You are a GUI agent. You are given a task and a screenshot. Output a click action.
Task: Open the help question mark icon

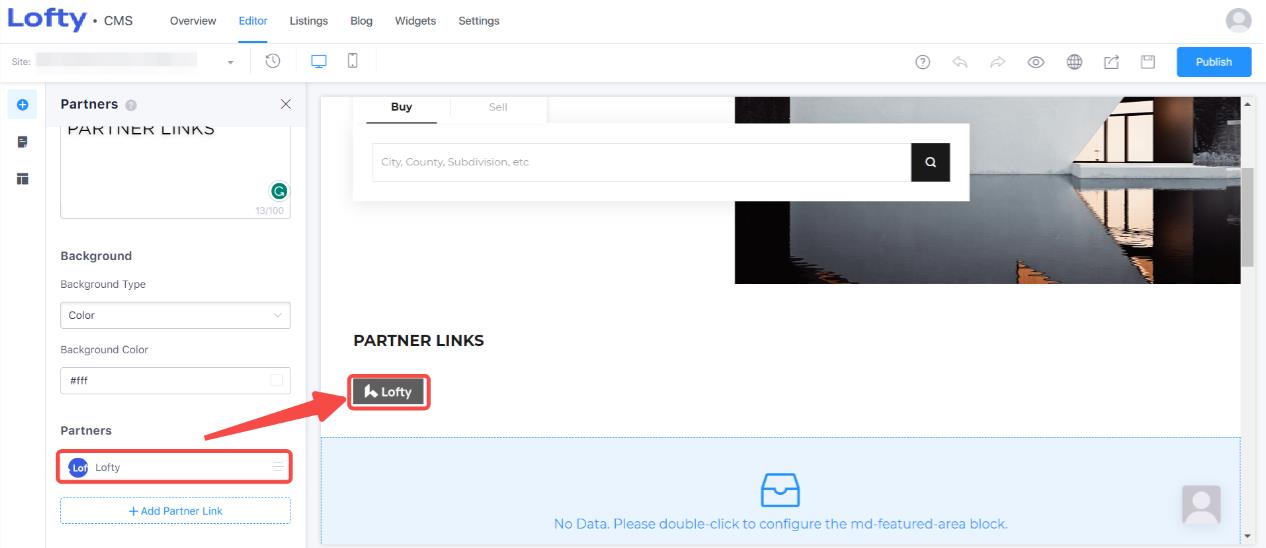coord(923,62)
